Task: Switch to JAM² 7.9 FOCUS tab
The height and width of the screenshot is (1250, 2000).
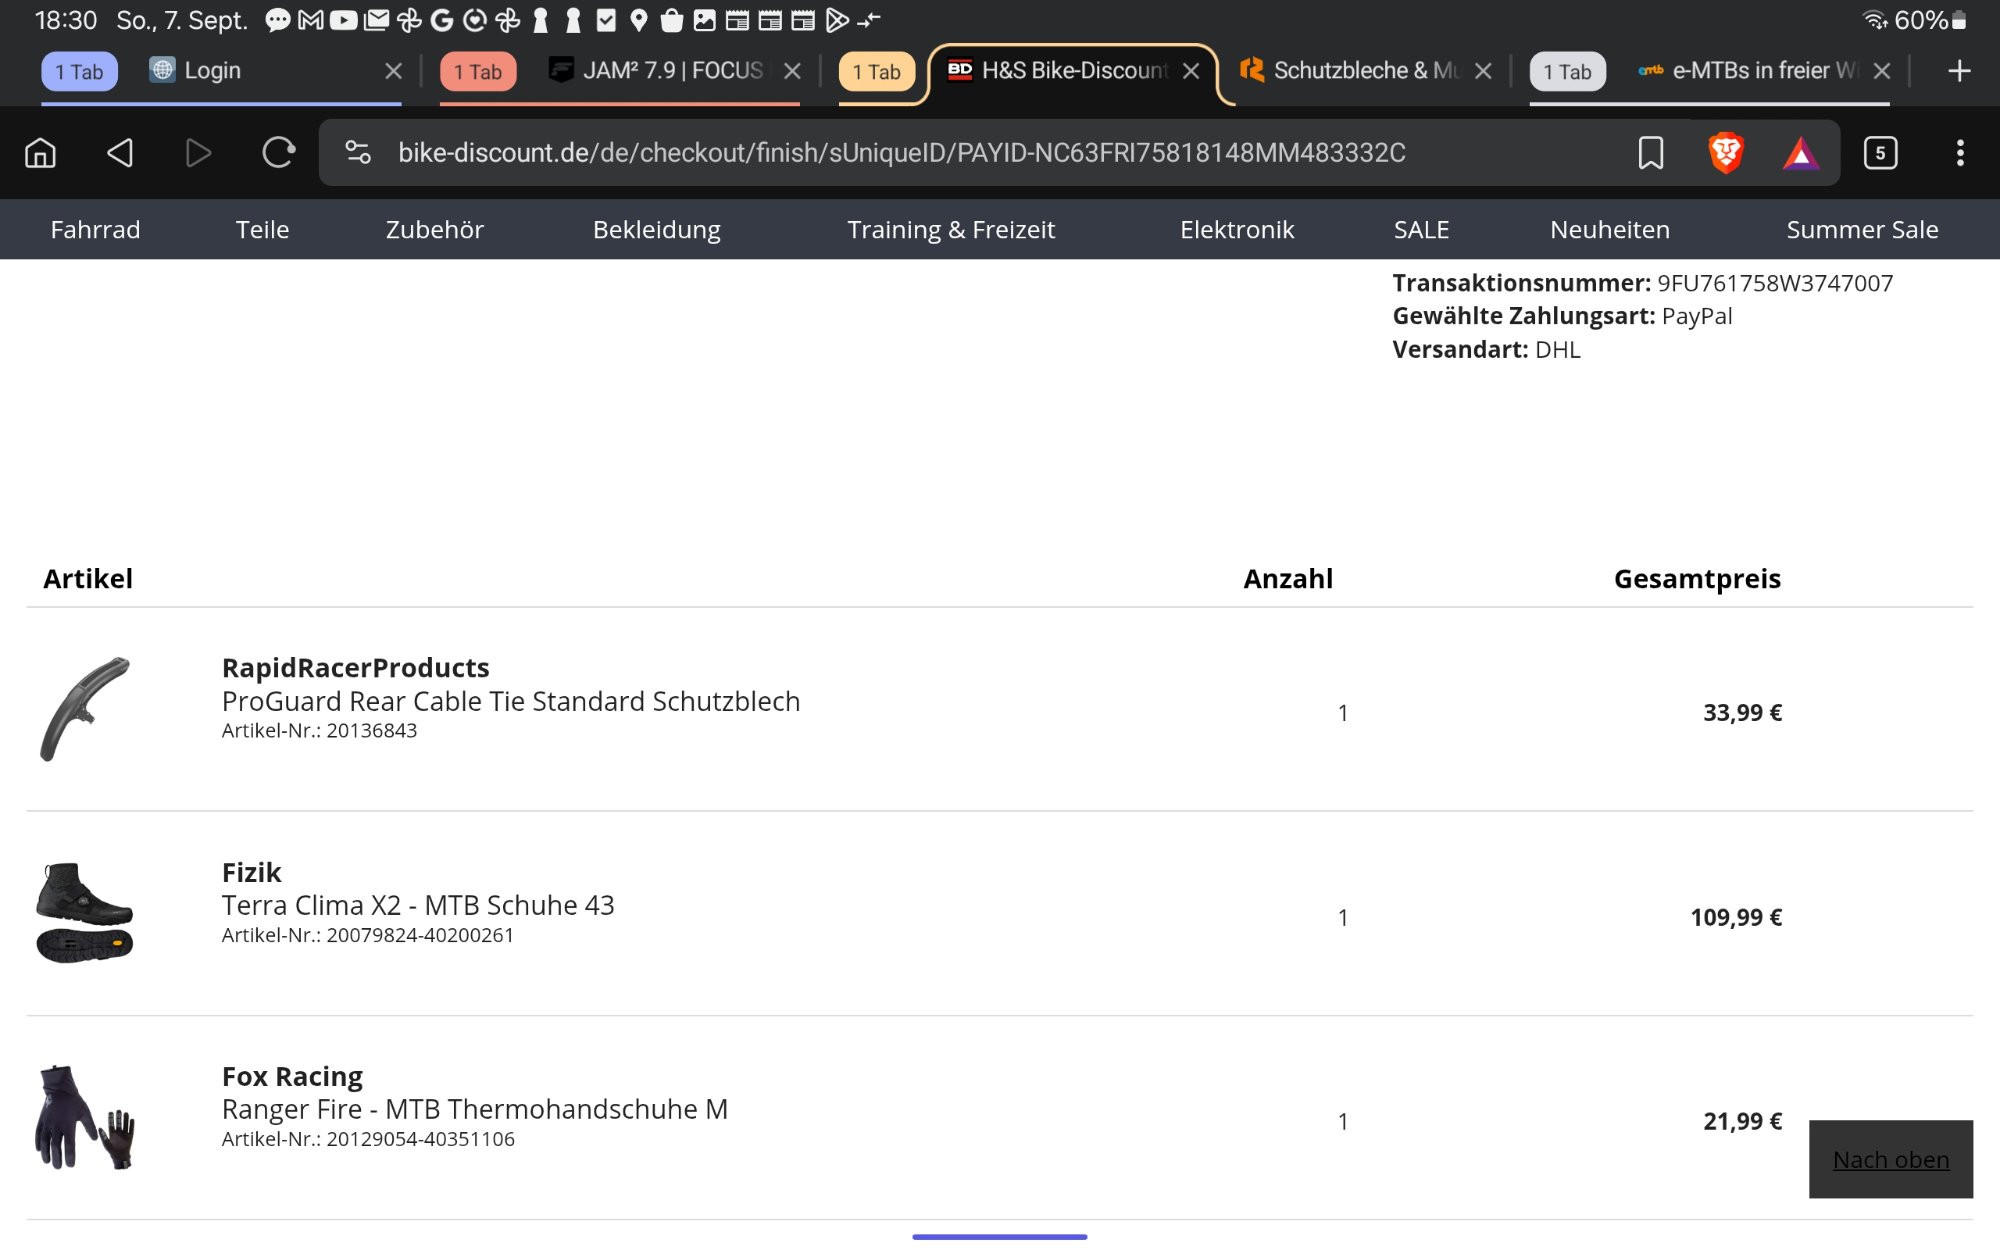Action: point(672,71)
